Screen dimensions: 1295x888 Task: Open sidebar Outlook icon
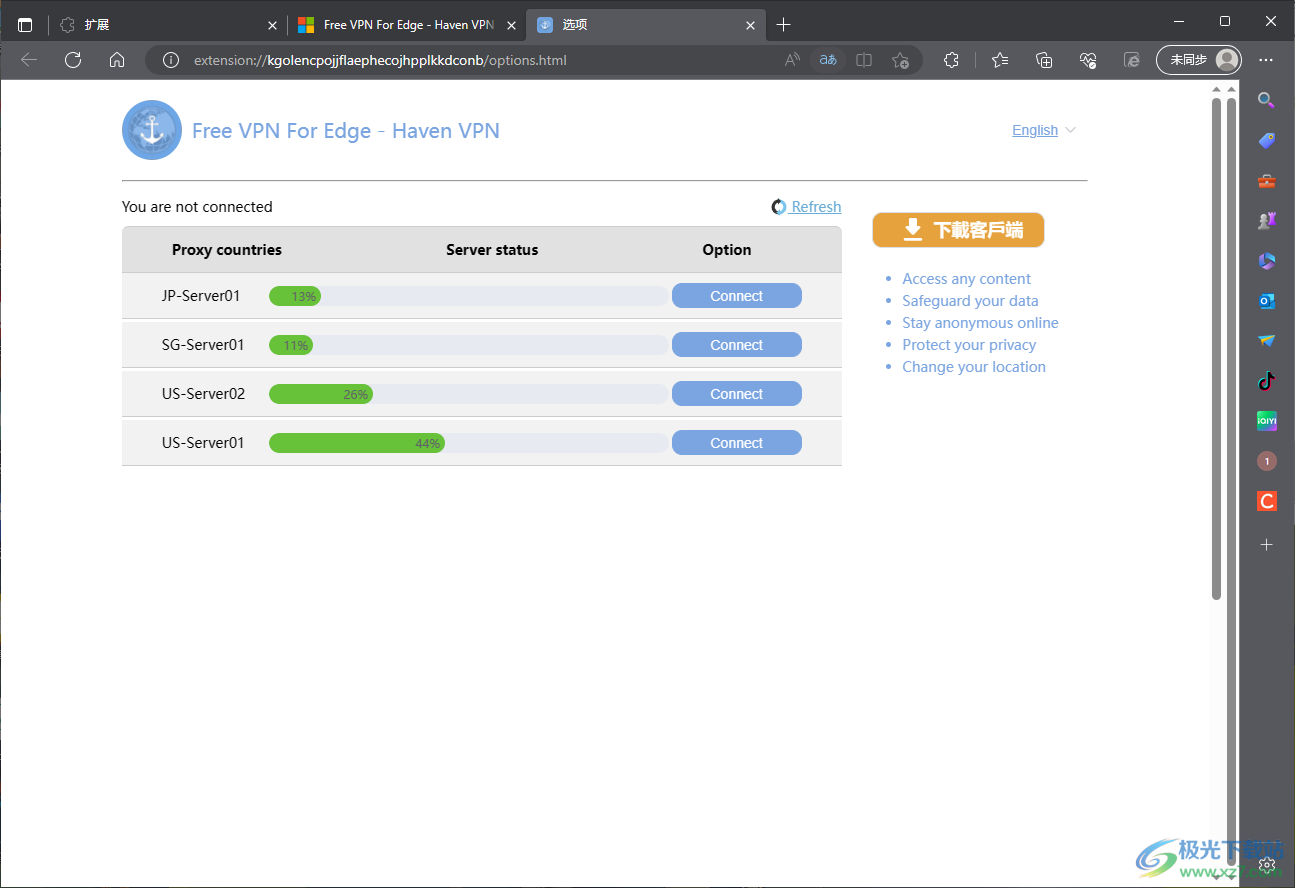click(1267, 301)
